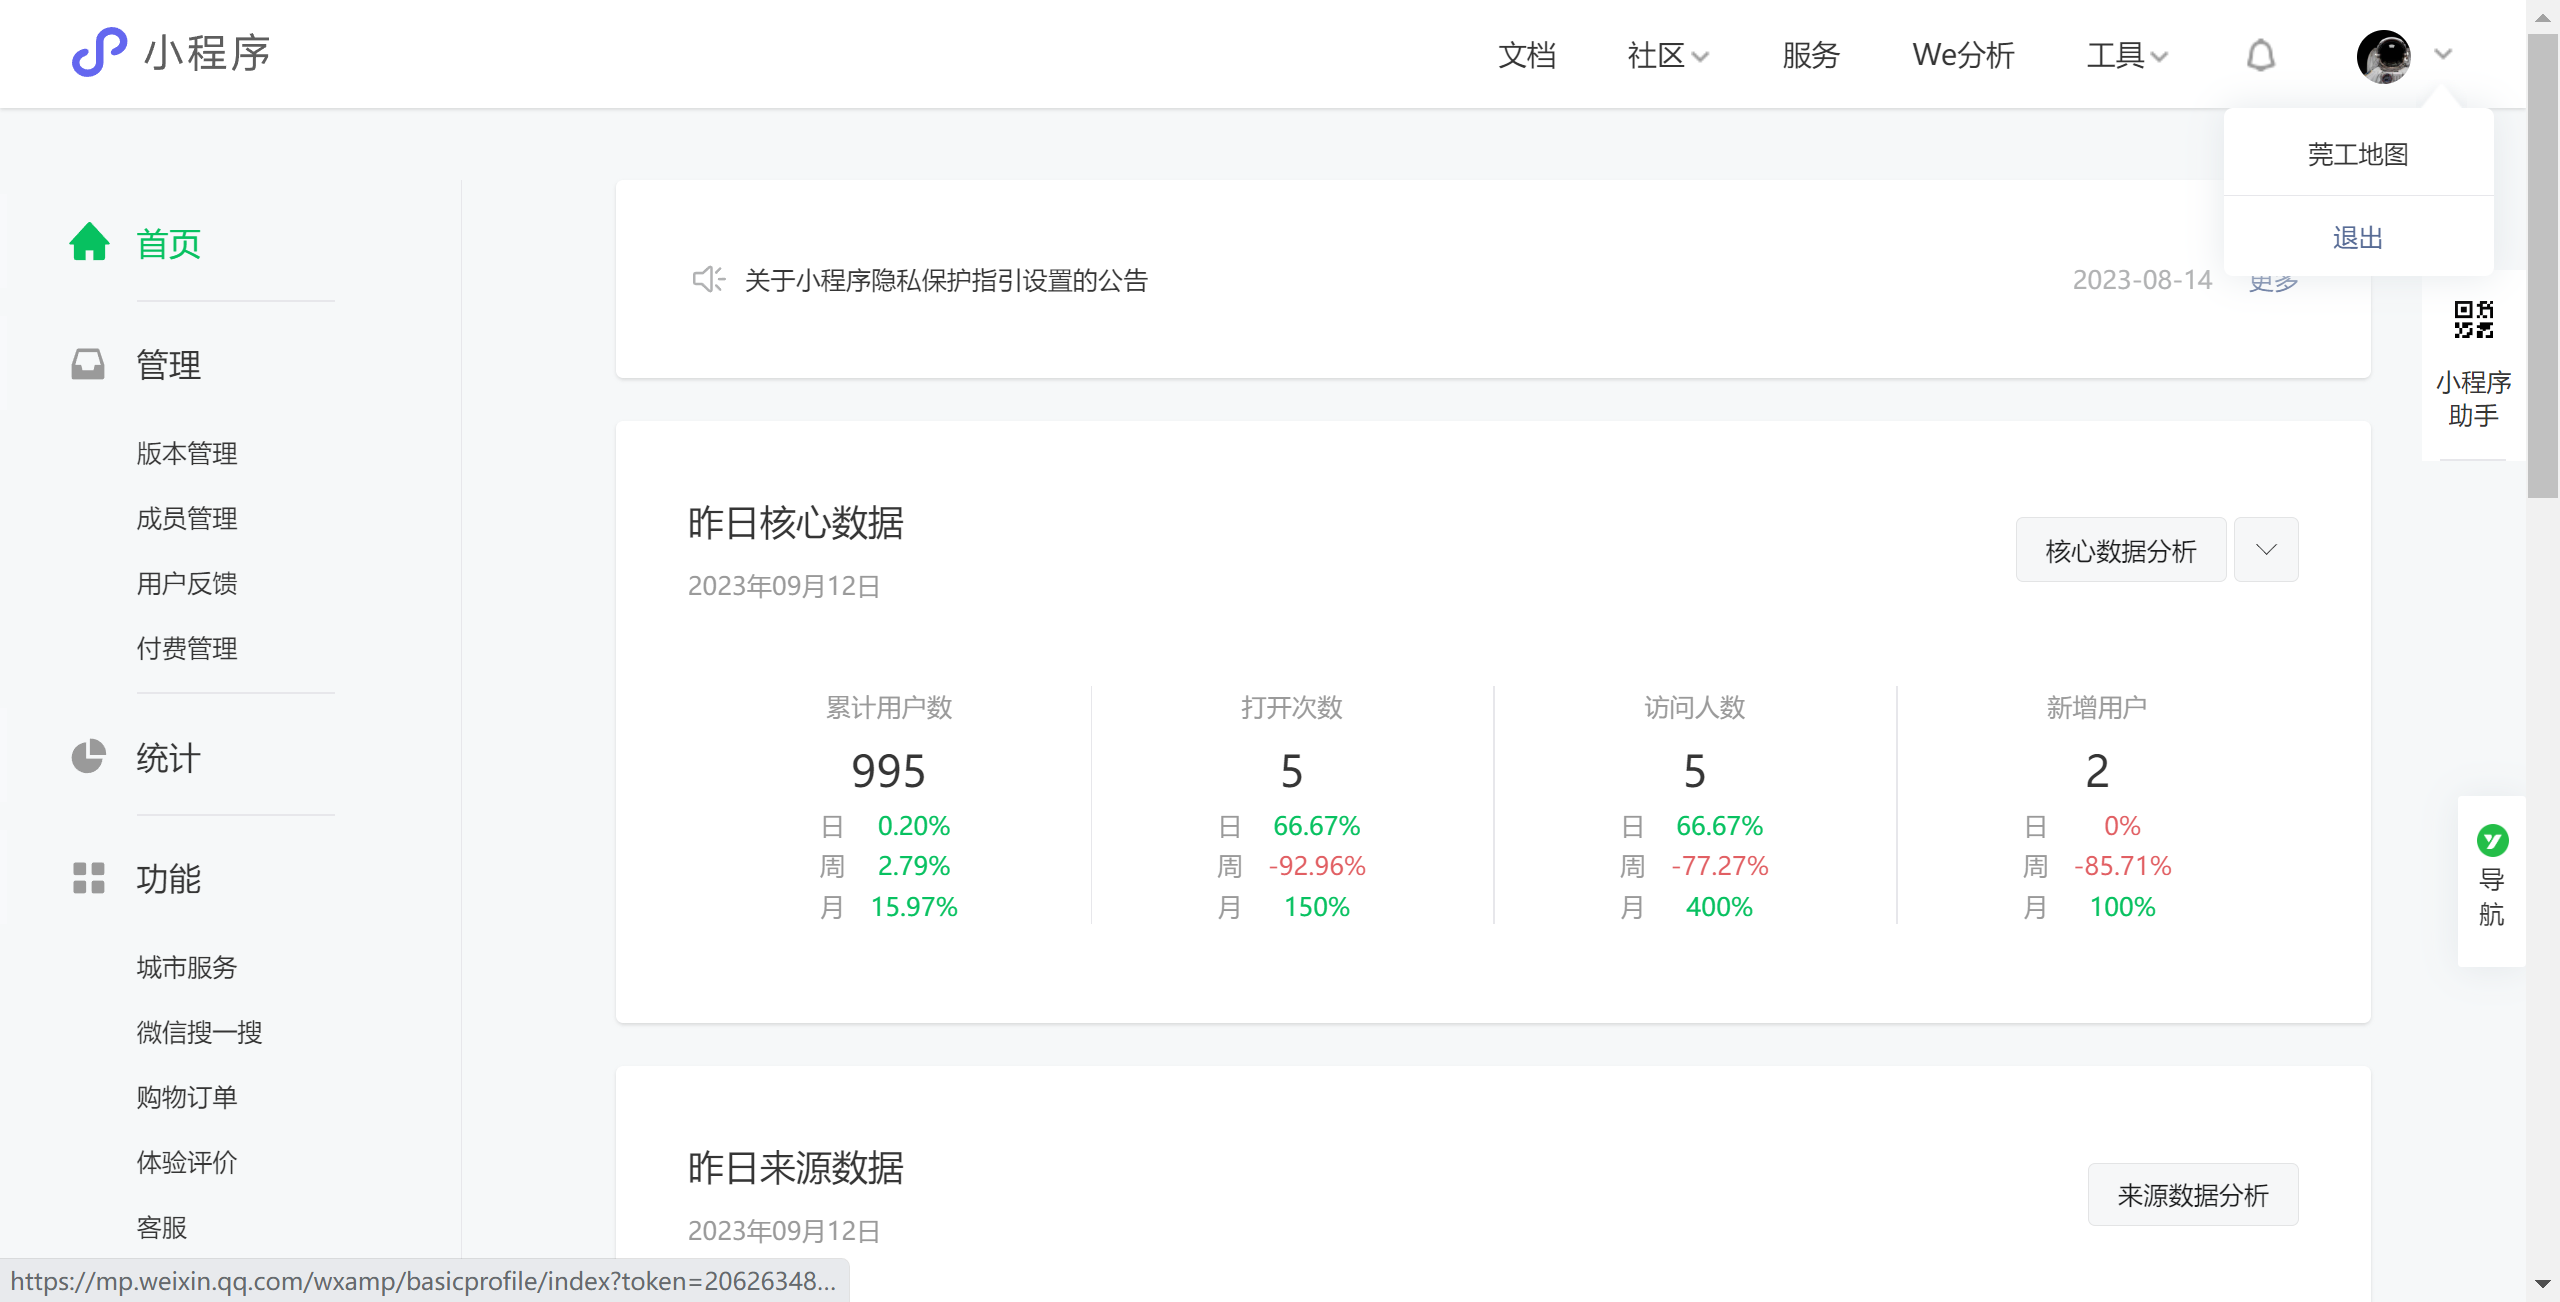Collapse the account menu chevron

[x=2443, y=54]
